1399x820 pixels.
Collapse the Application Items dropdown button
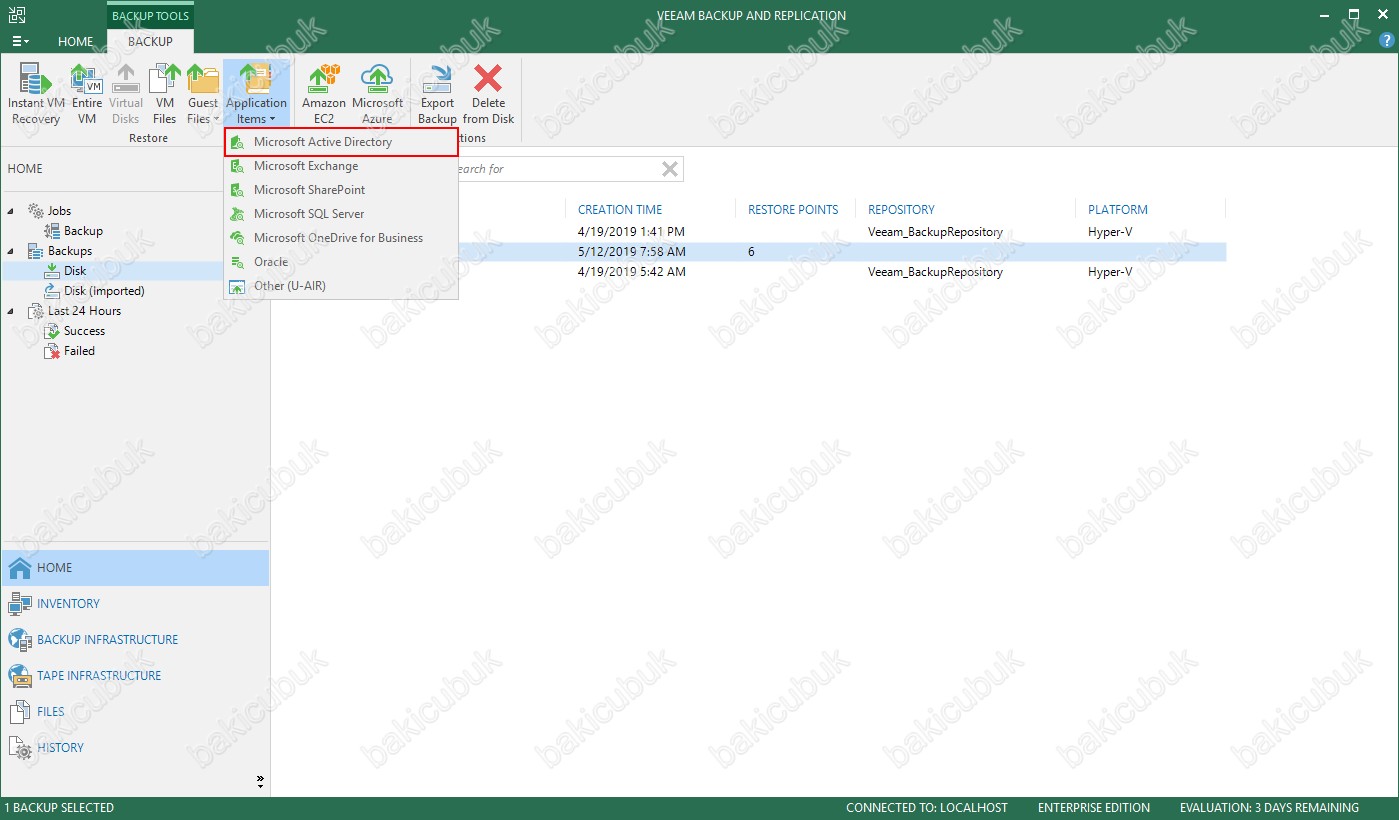256,95
